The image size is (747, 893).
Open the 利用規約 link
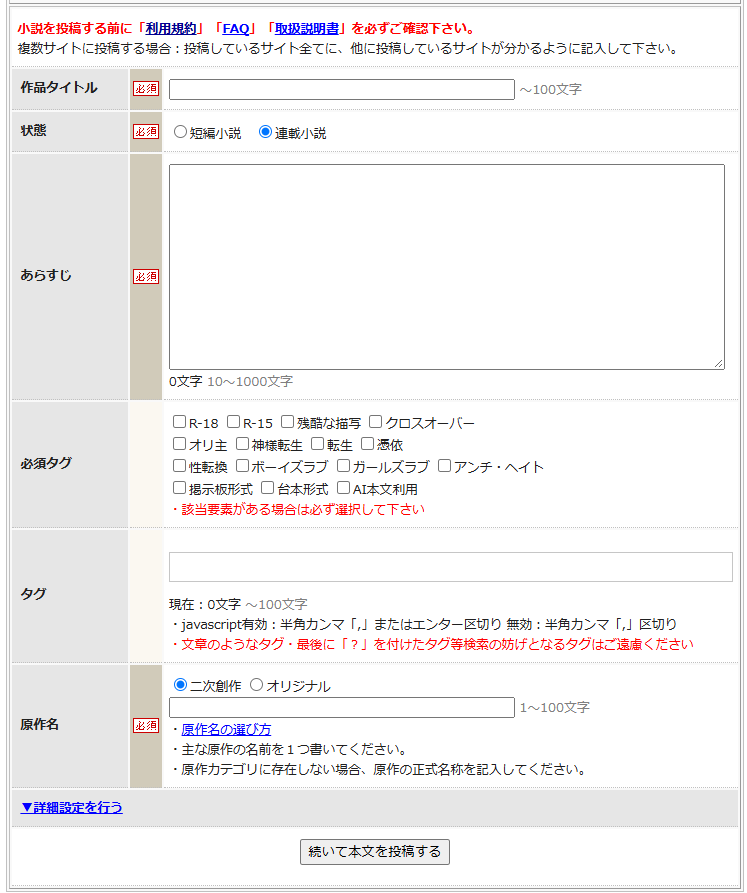tap(171, 28)
